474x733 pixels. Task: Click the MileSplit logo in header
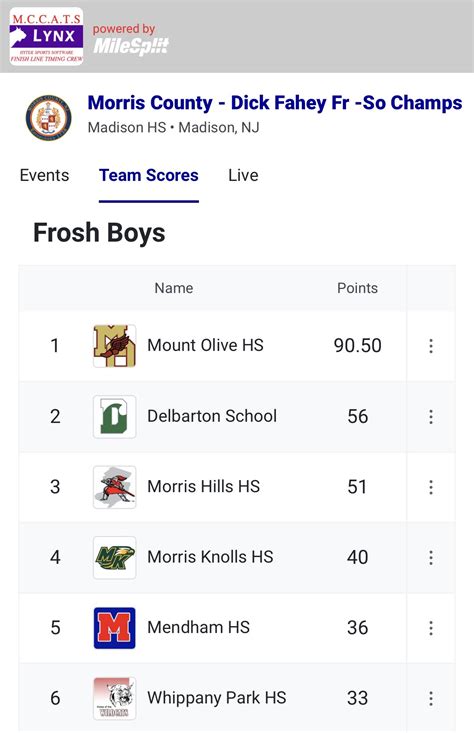coord(130,40)
